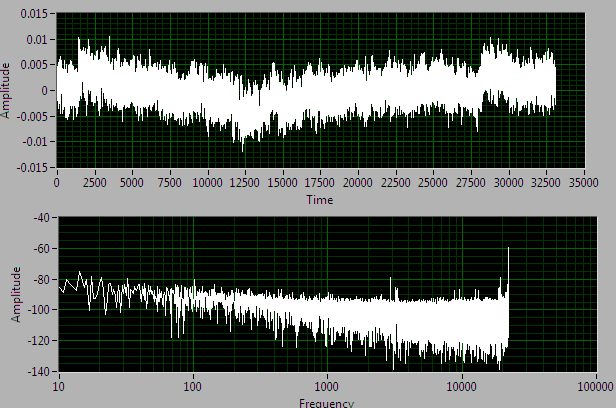Click the 20000 tick on the Time axis
Image resolution: width=616 pixels, height=408 pixels.
pyautogui.click(x=358, y=182)
